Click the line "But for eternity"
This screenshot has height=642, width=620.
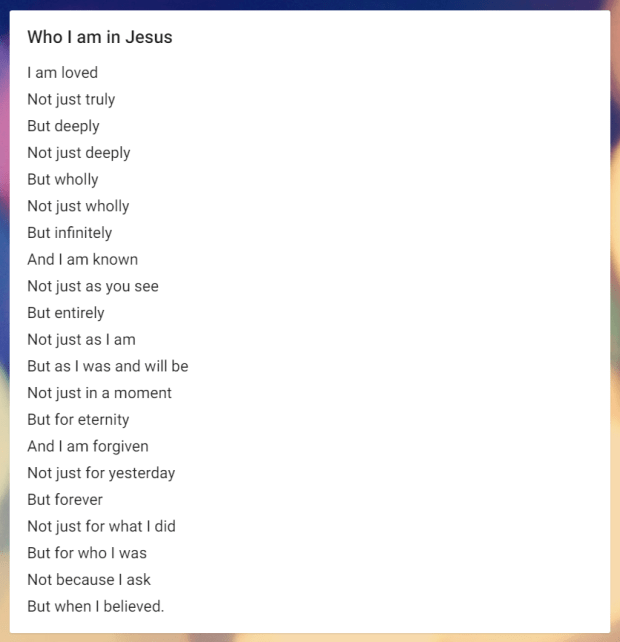[x=78, y=420]
